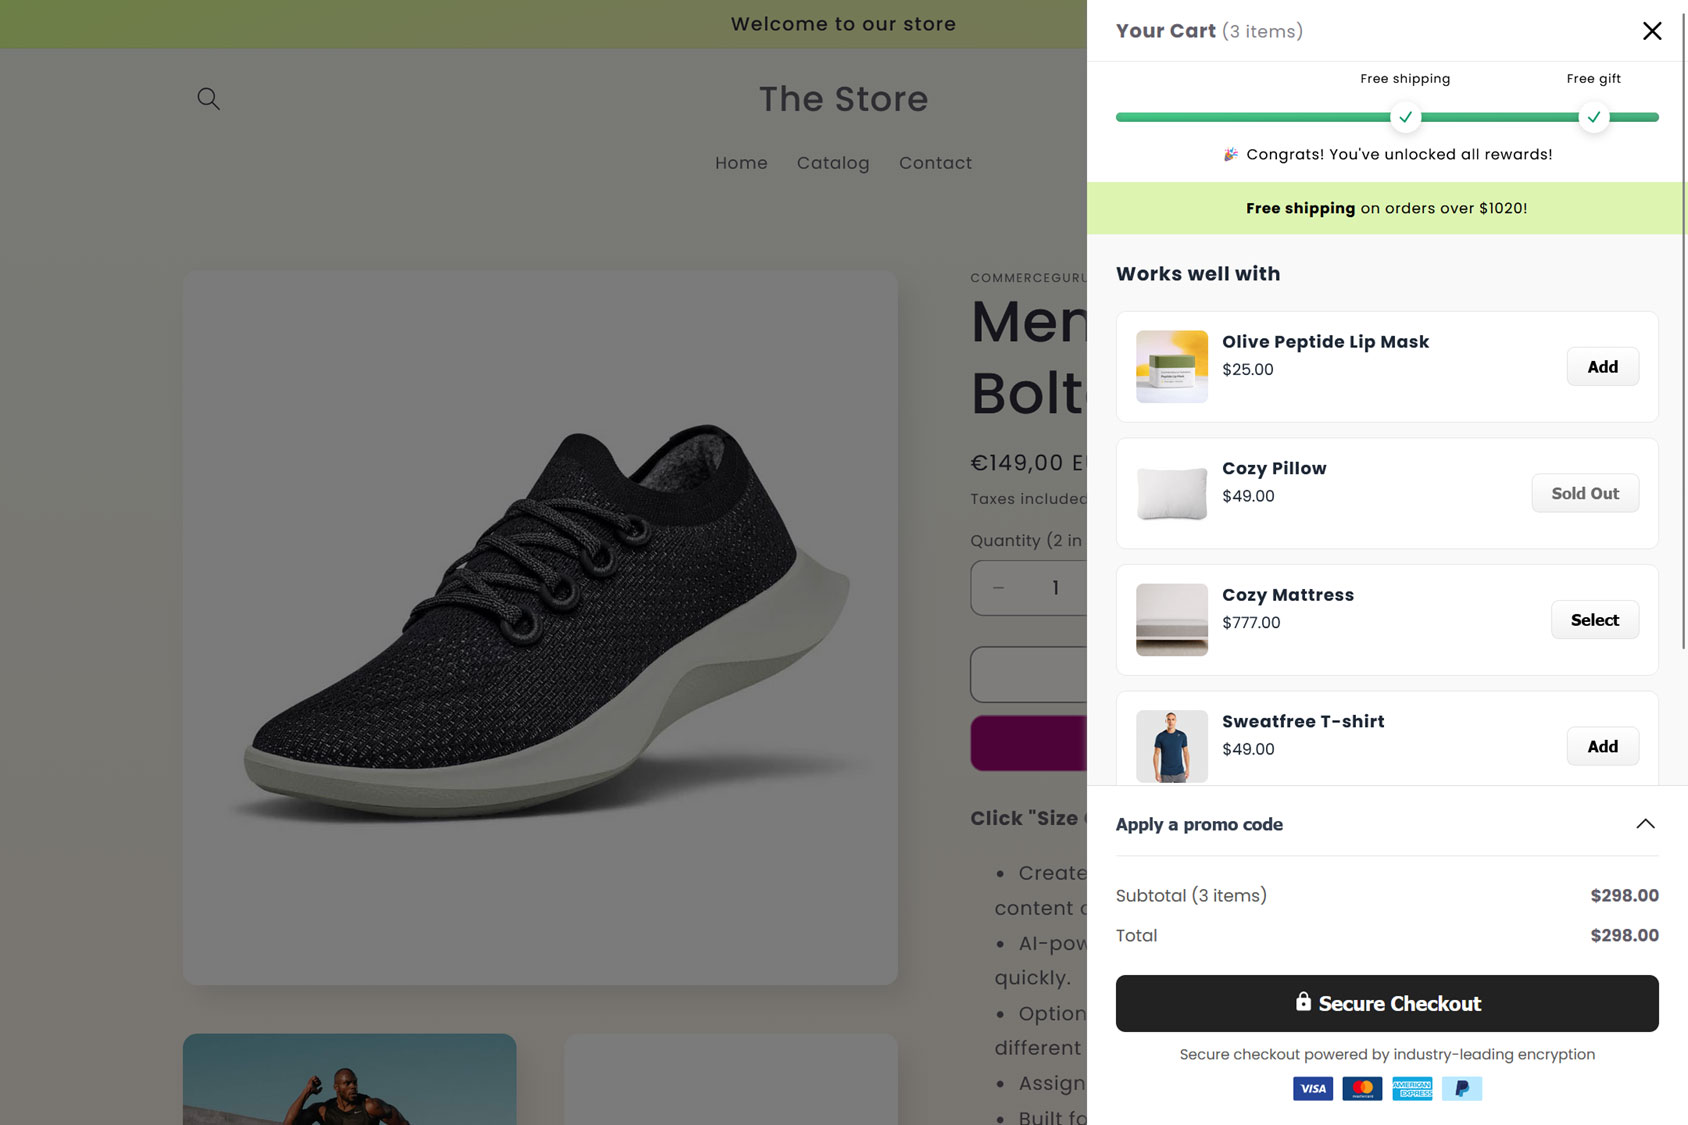This screenshot has height=1125, width=1688.
Task: Go to the Home page
Action: pyautogui.click(x=741, y=163)
